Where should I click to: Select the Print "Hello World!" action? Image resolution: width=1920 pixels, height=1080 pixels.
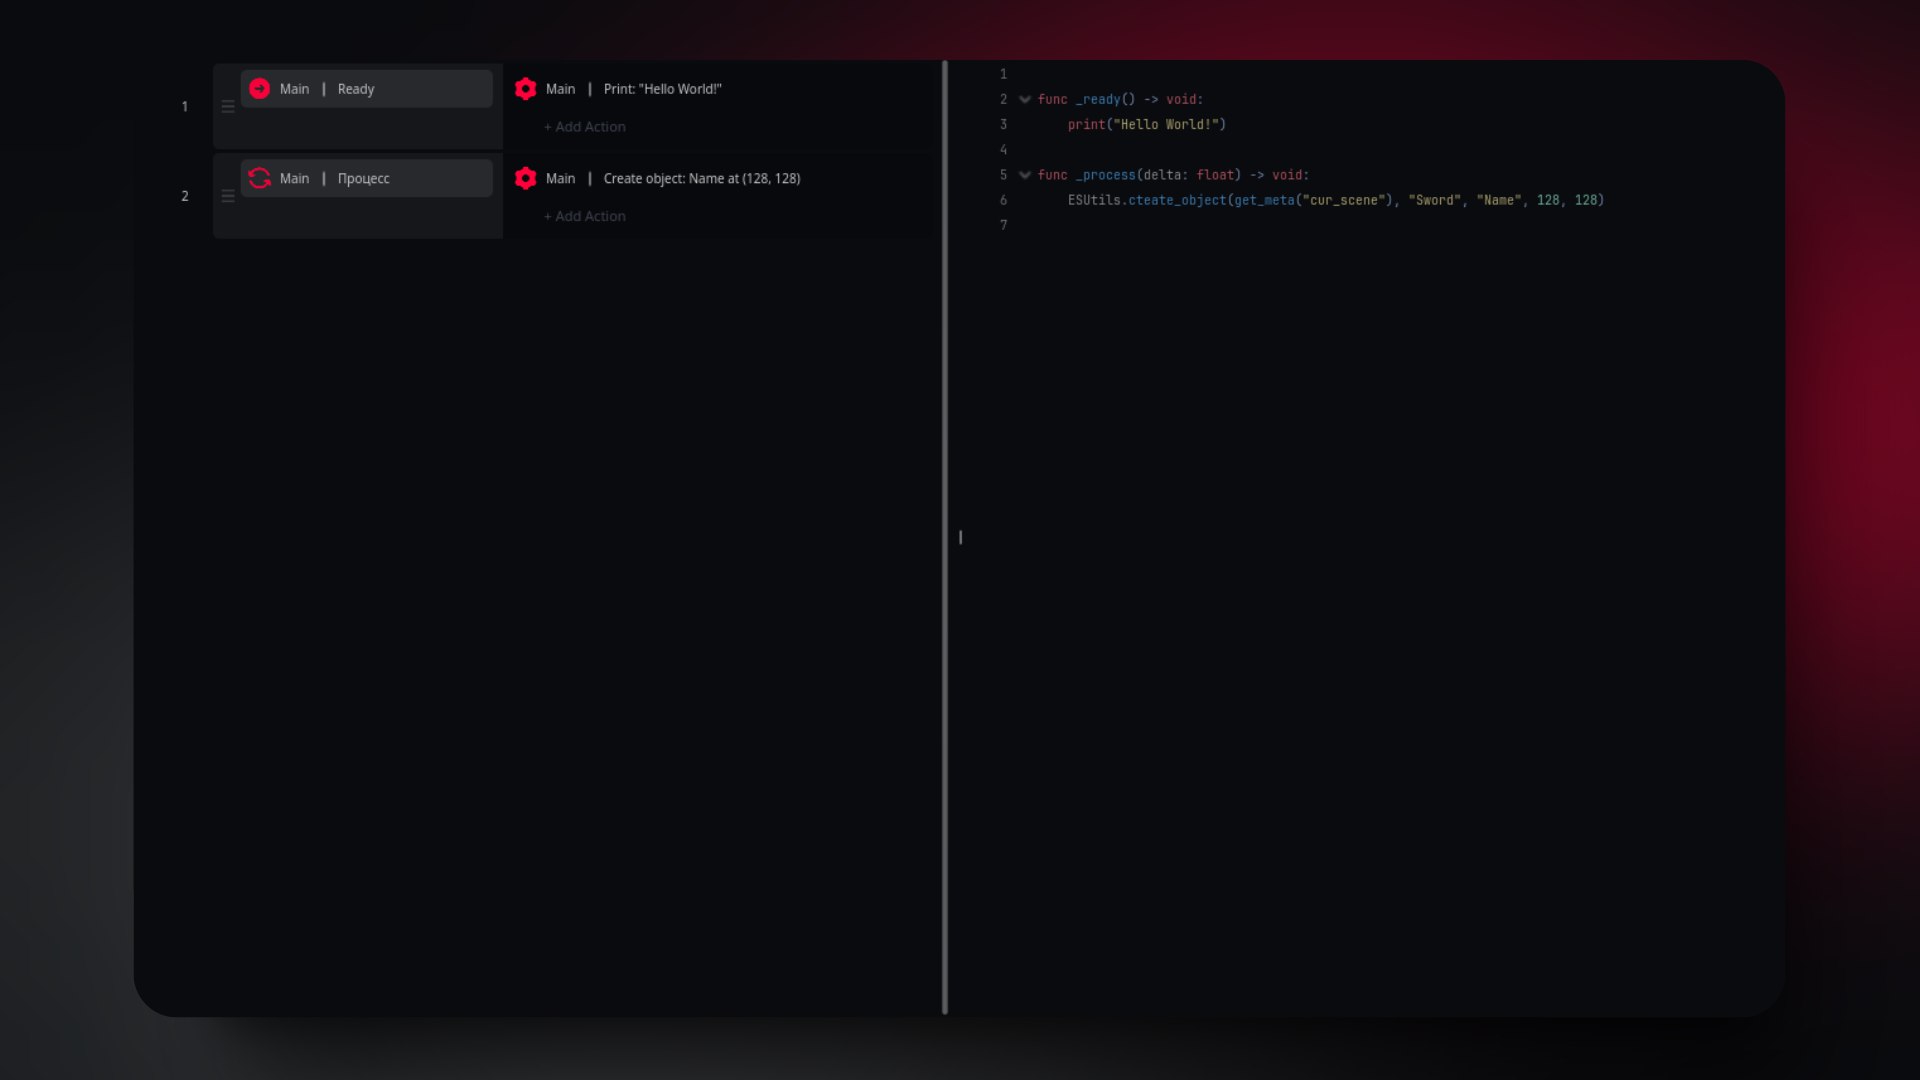[x=662, y=89]
